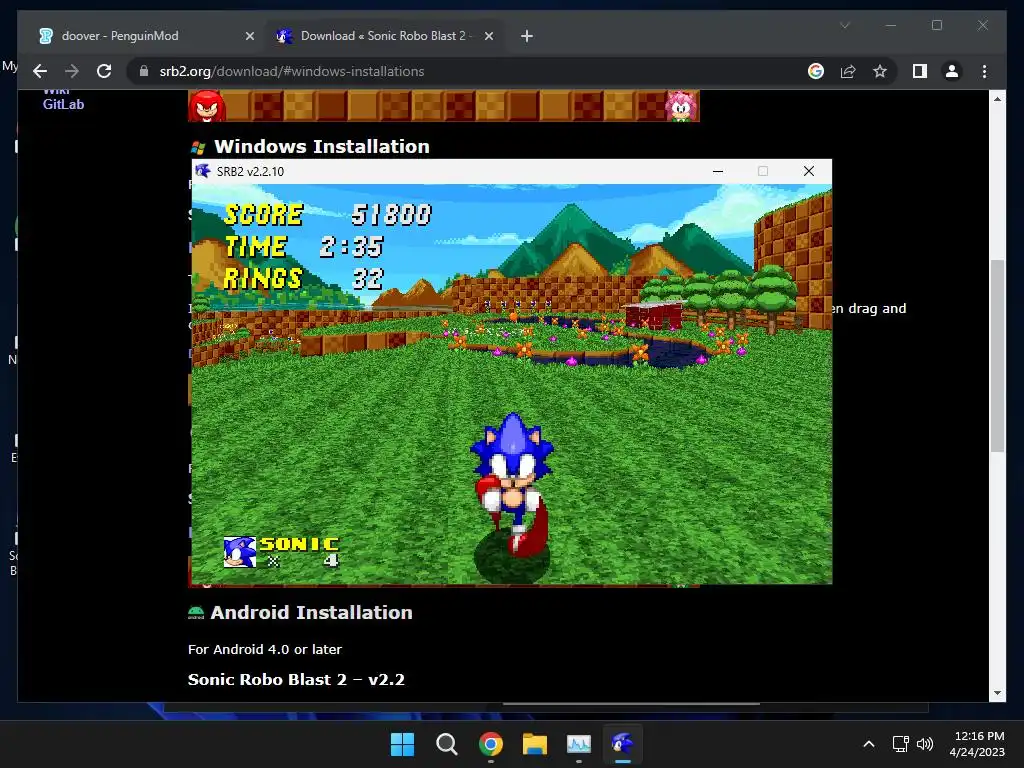This screenshot has width=1024, height=768.
Task: Open Chrome three-dot menu
Action: point(984,71)
